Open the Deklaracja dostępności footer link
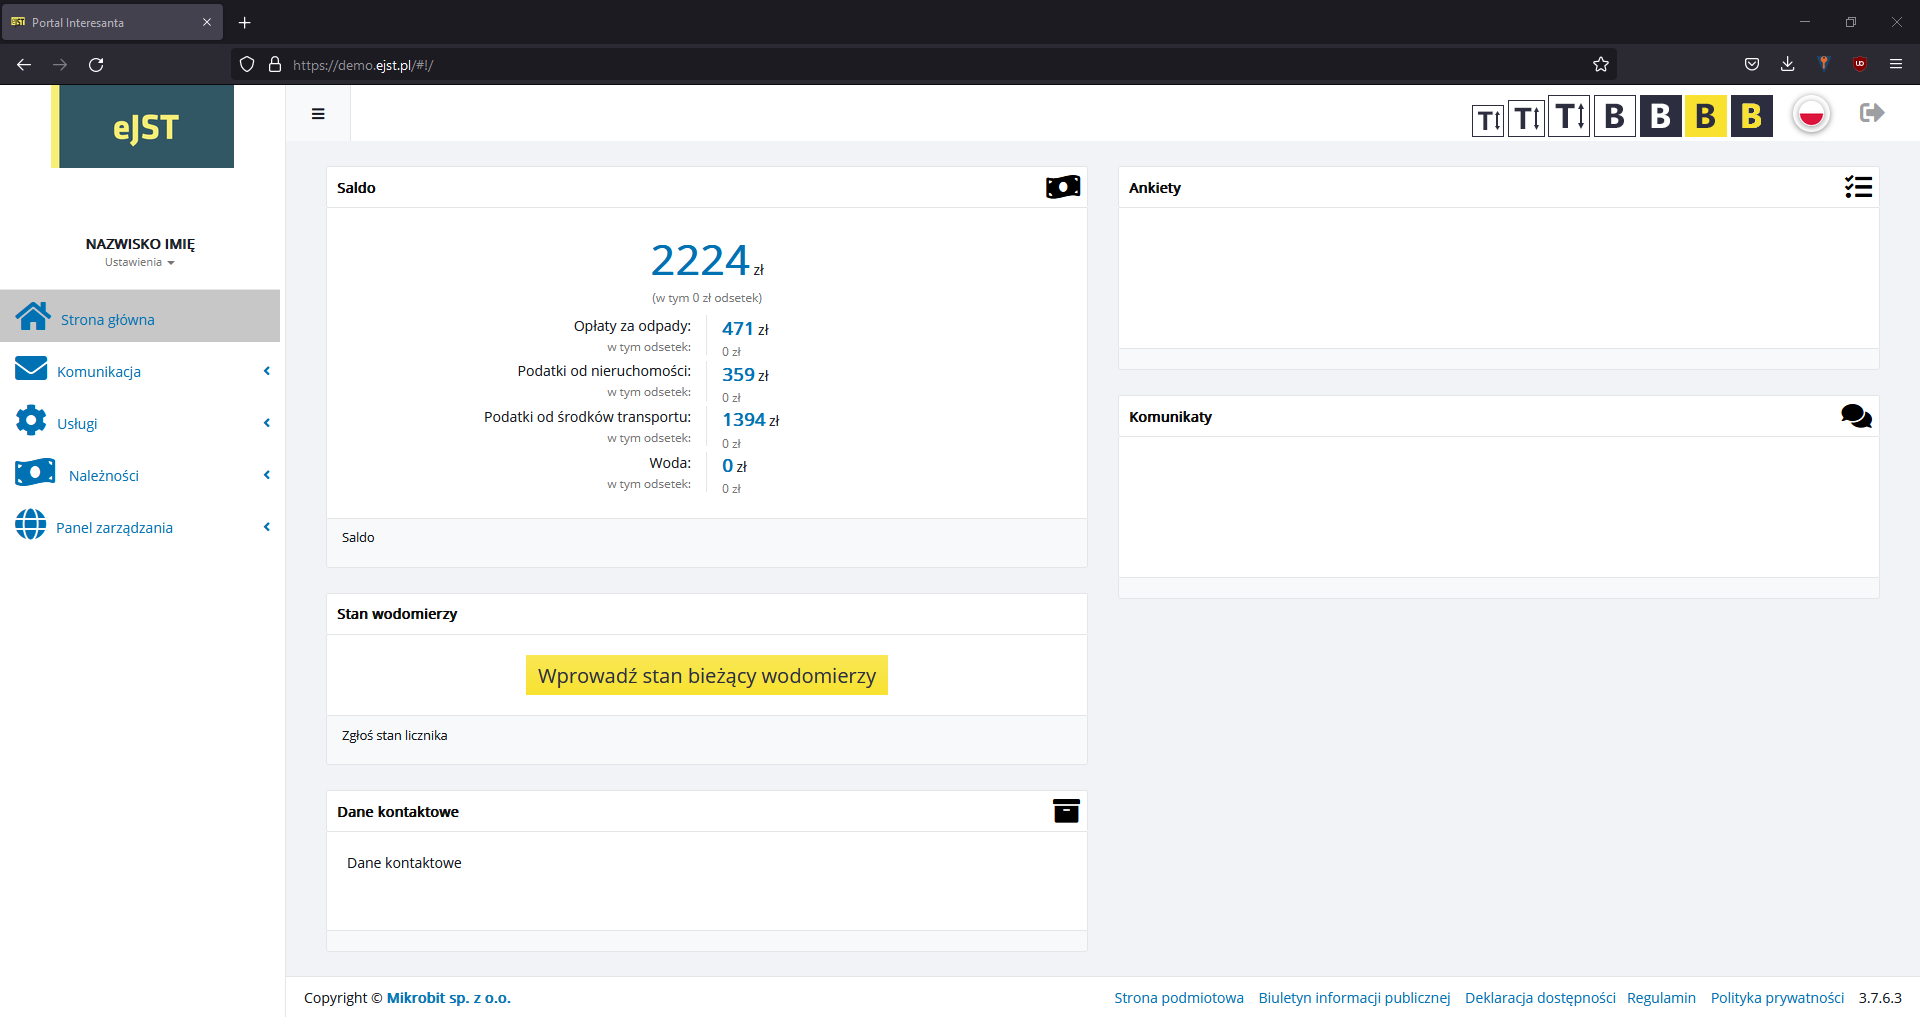Viewport: 1920px width, 1023px height. point(1539,998)
